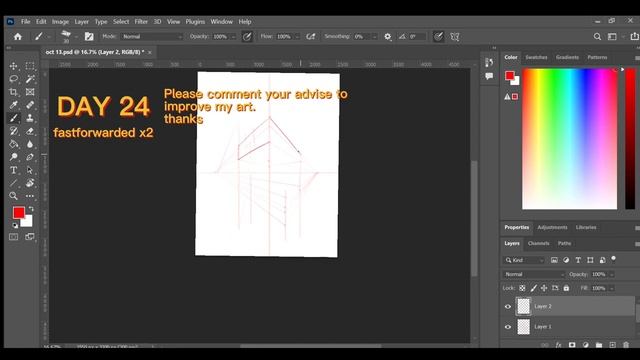
Task: Select the Pen tool
Action: (30, 157)
